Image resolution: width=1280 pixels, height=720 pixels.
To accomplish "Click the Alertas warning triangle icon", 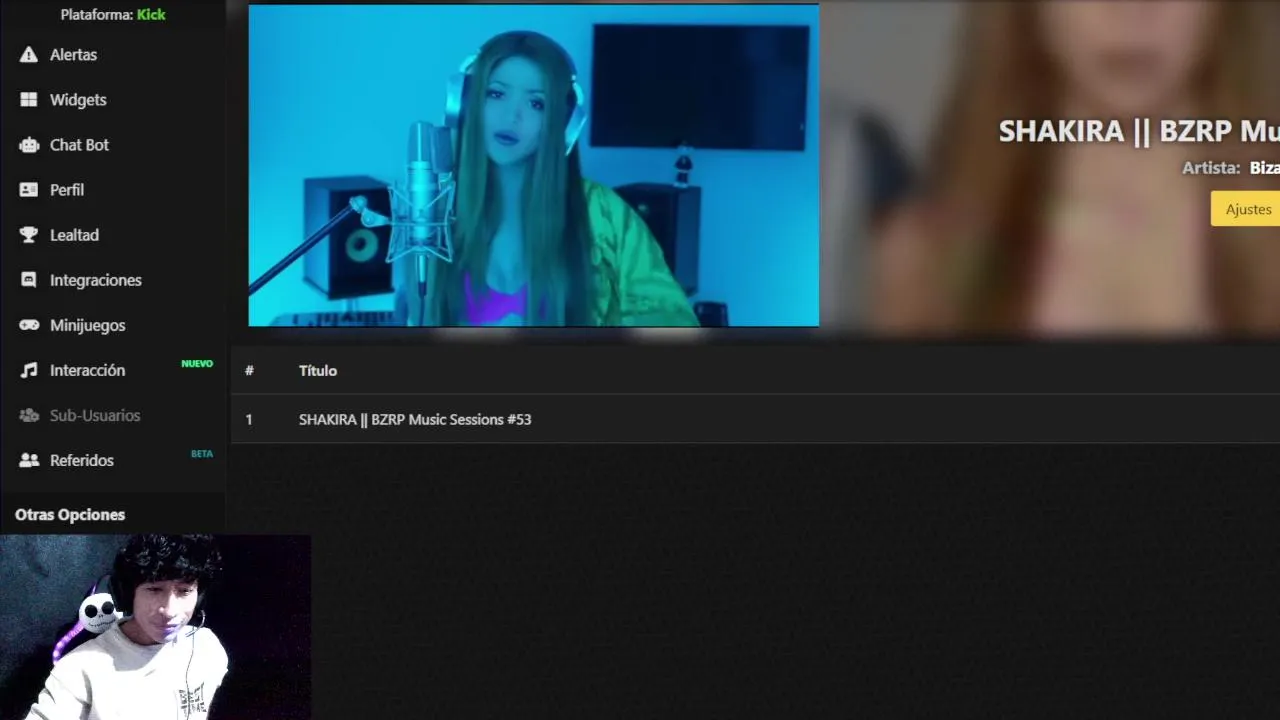I will pos(29,55).
